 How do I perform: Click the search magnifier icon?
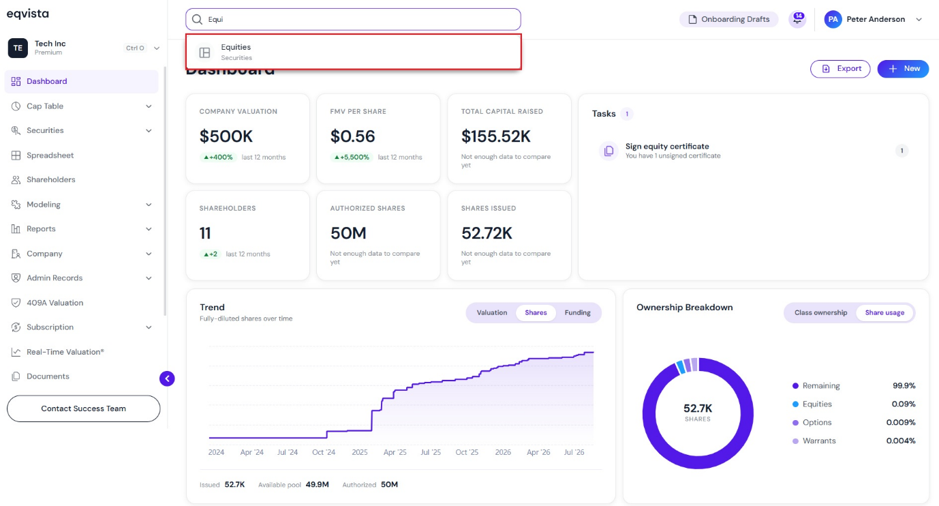click(197, 19)
